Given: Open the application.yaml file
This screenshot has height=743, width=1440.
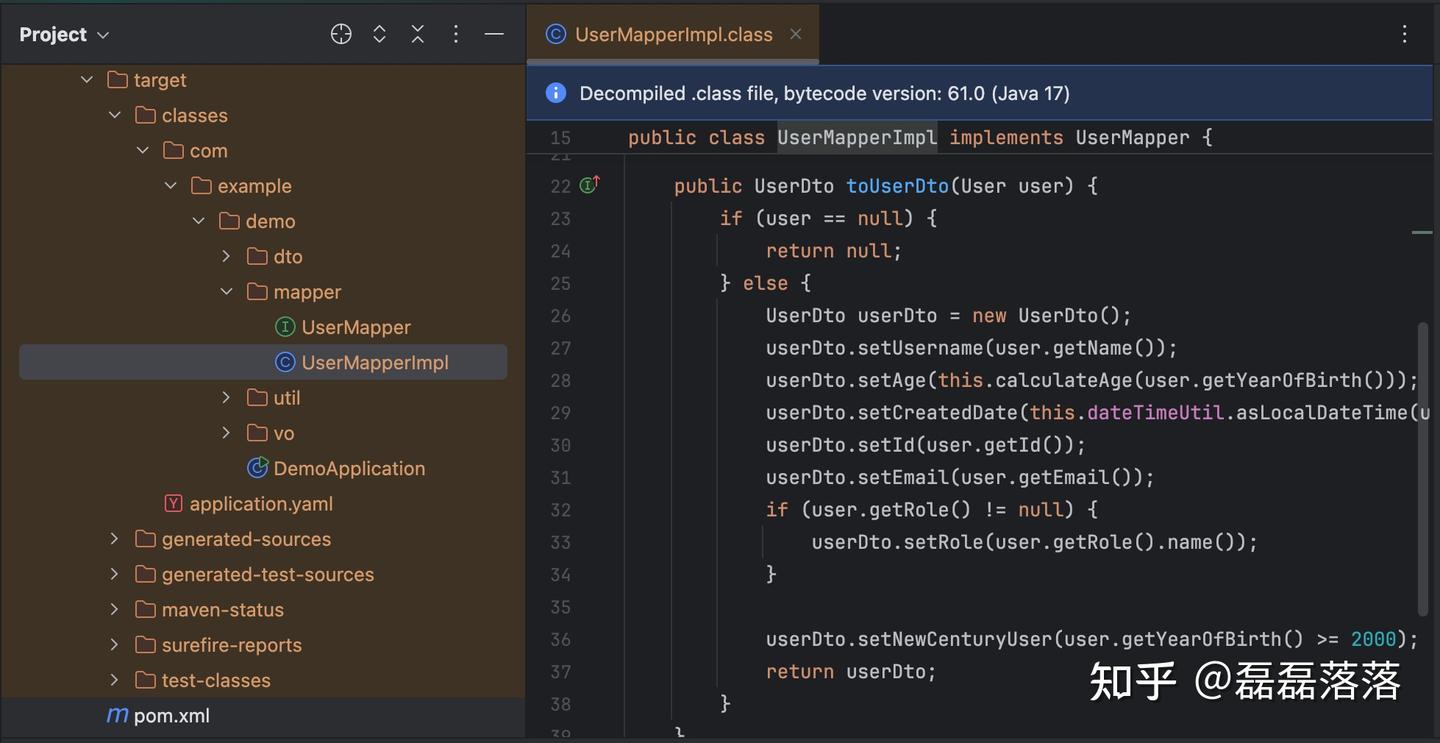Looking at the screenshot, I should pos(260,504).
